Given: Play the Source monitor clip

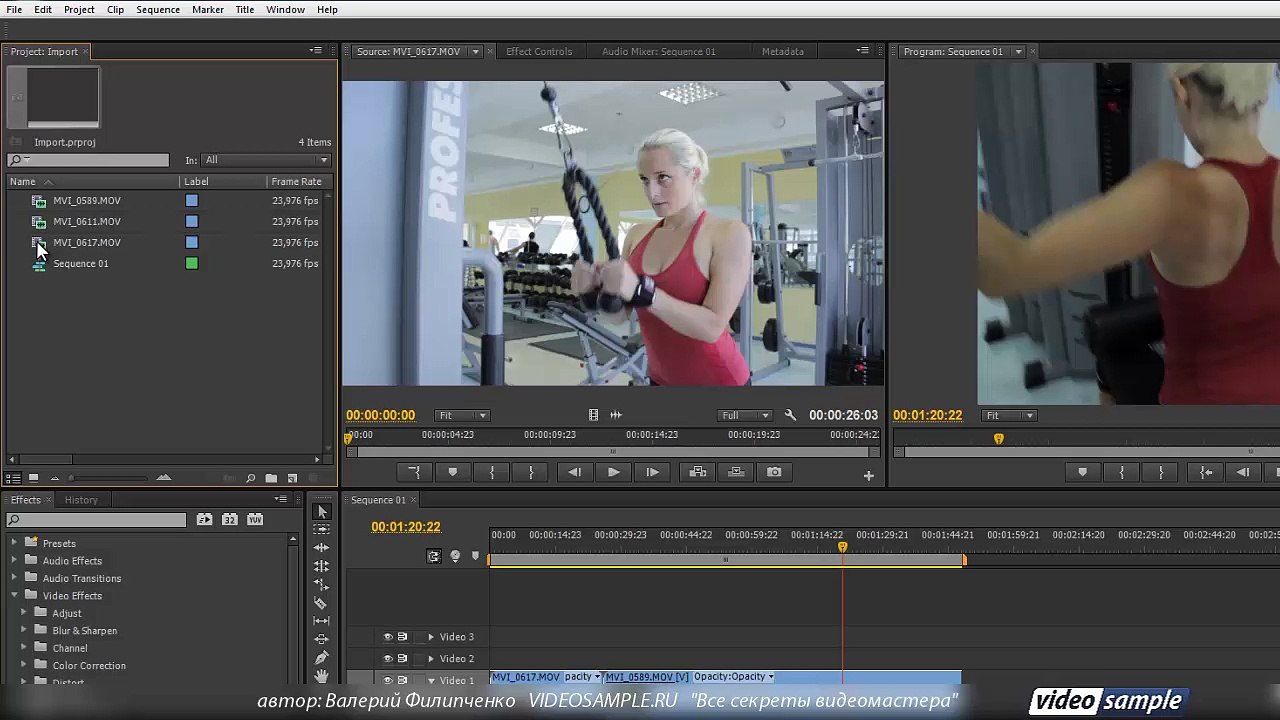Looking at the screenshot, I should 613,472.
